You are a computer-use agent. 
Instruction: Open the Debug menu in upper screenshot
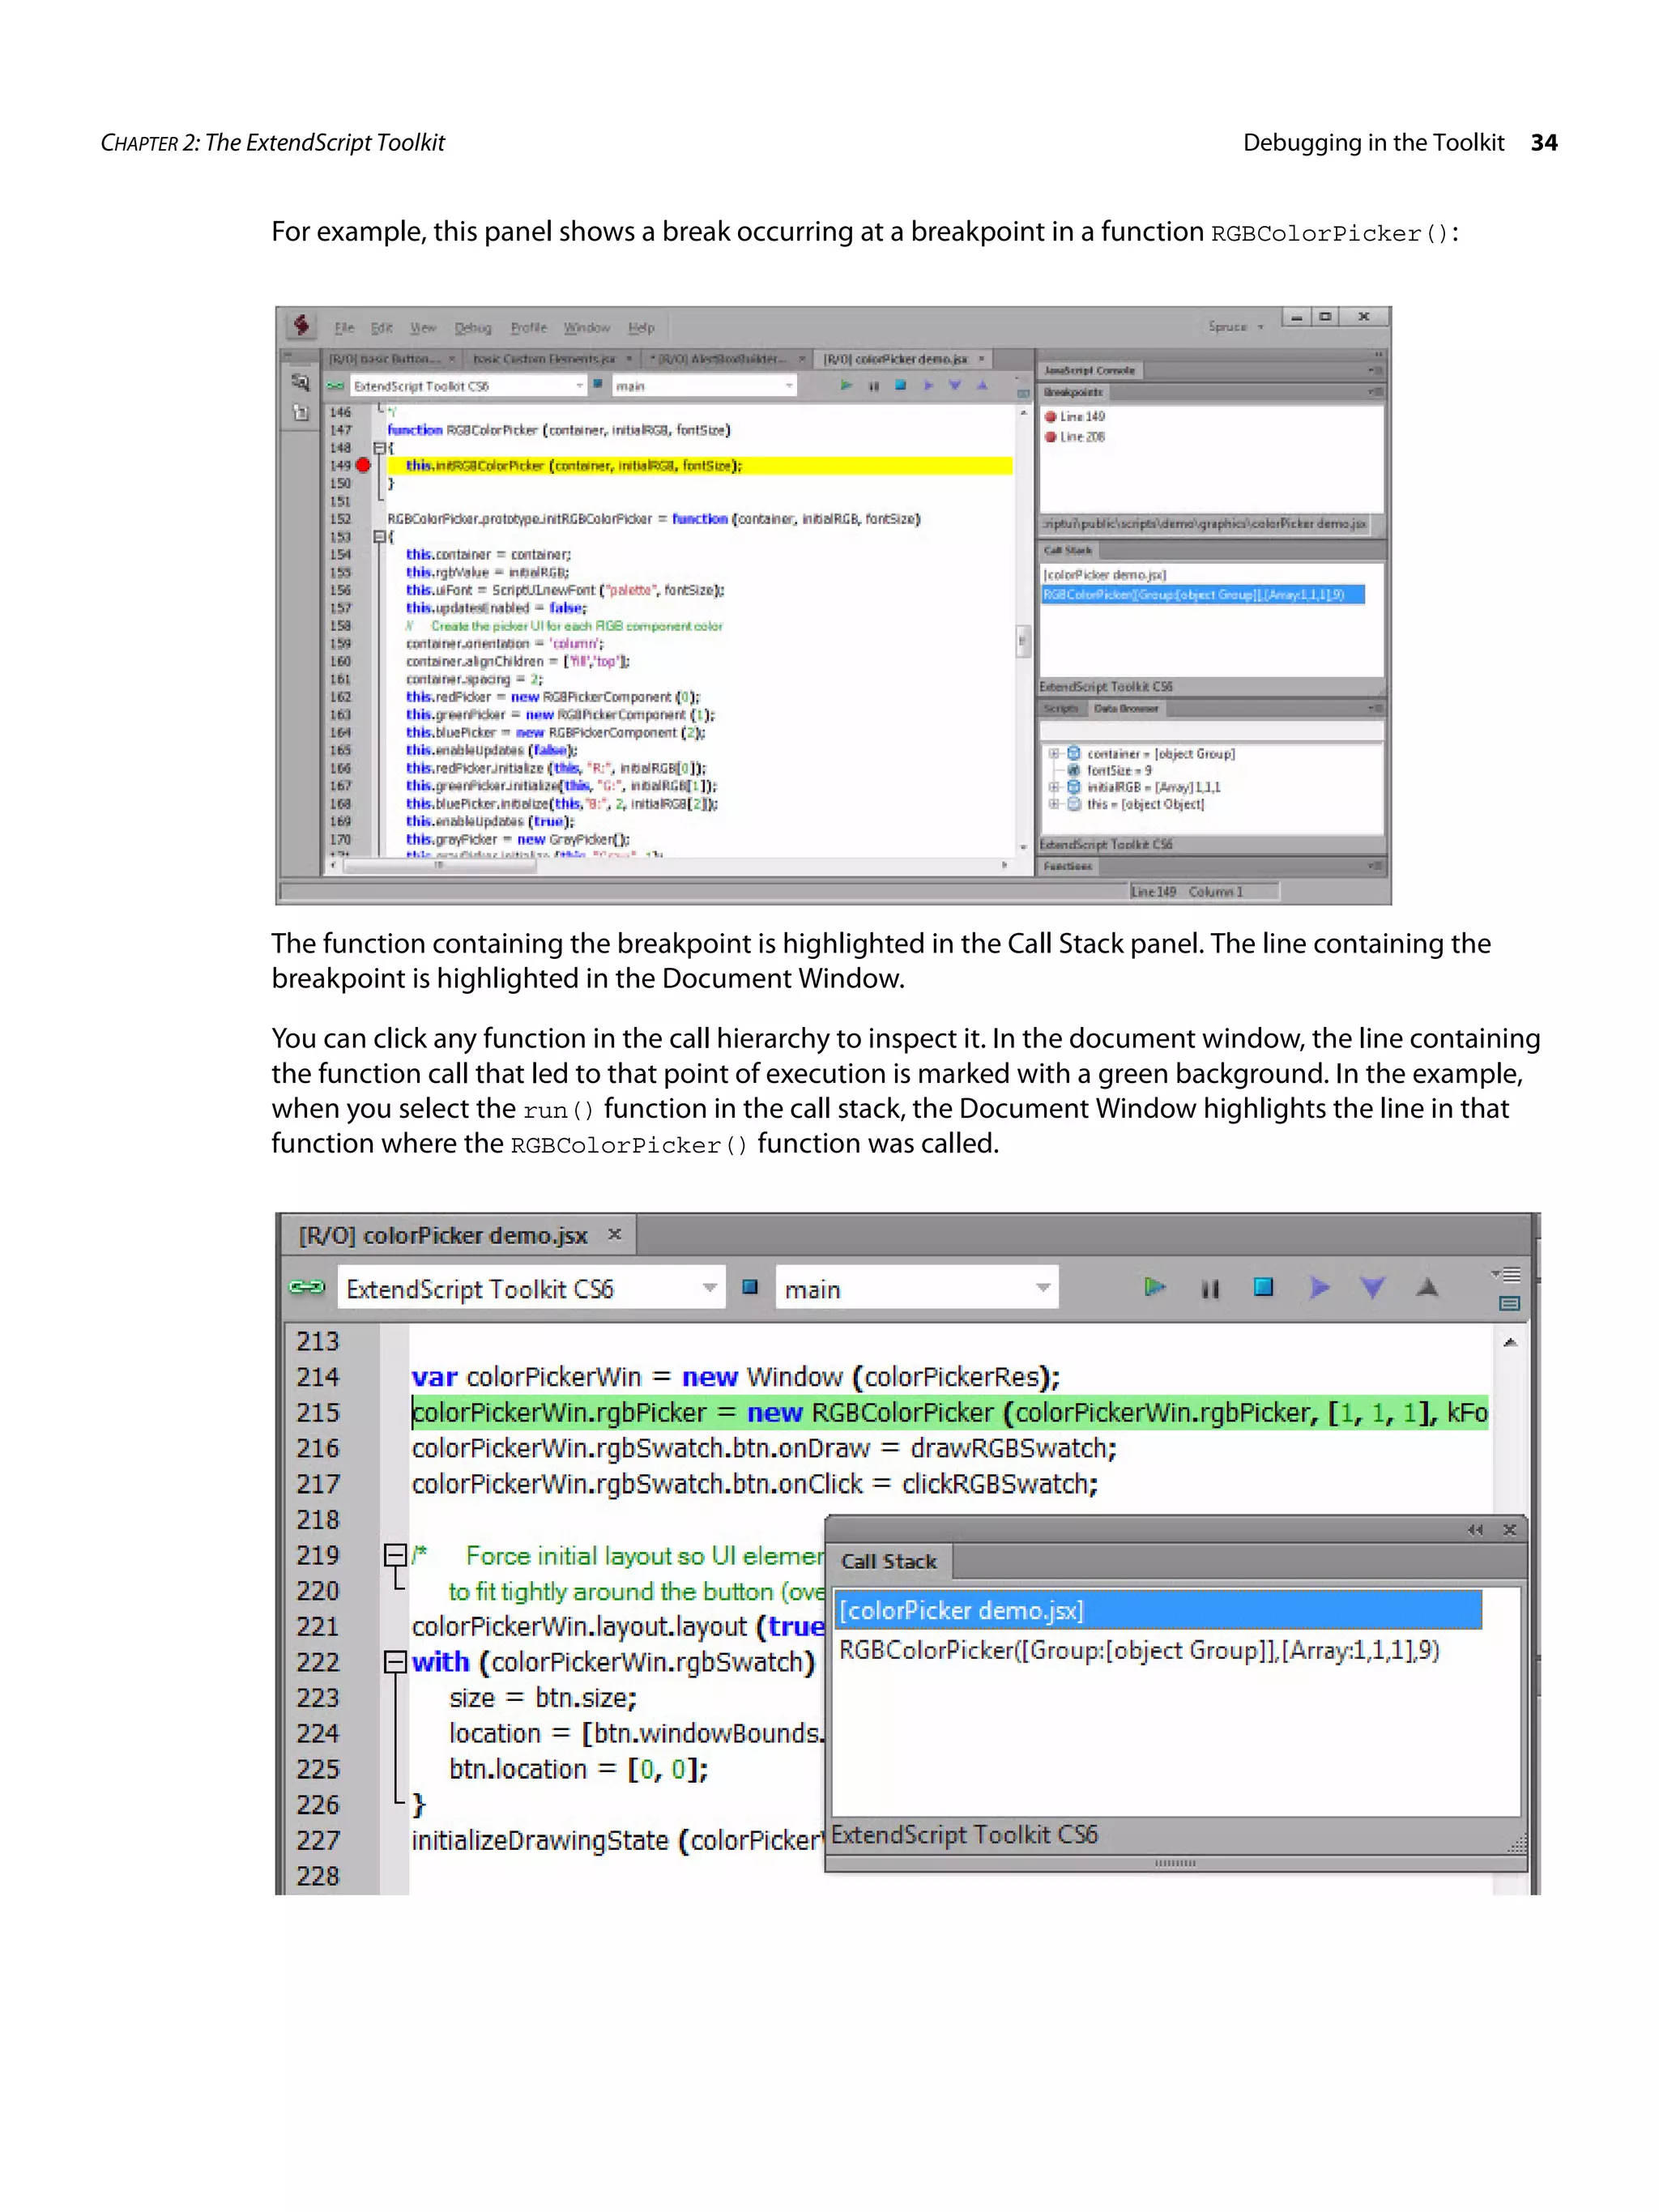pos(473,328)
